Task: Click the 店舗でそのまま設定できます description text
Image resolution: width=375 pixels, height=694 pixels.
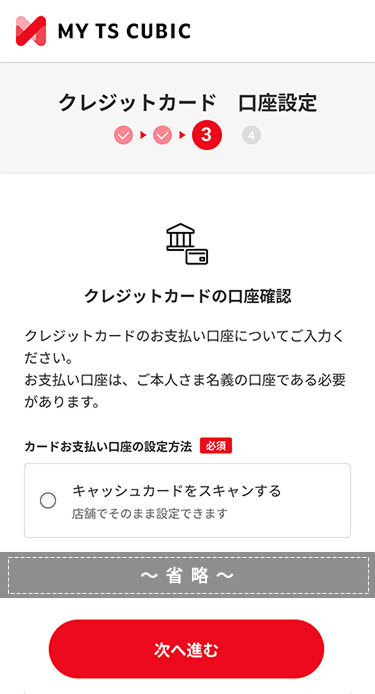Action: (x=150, y=514)
